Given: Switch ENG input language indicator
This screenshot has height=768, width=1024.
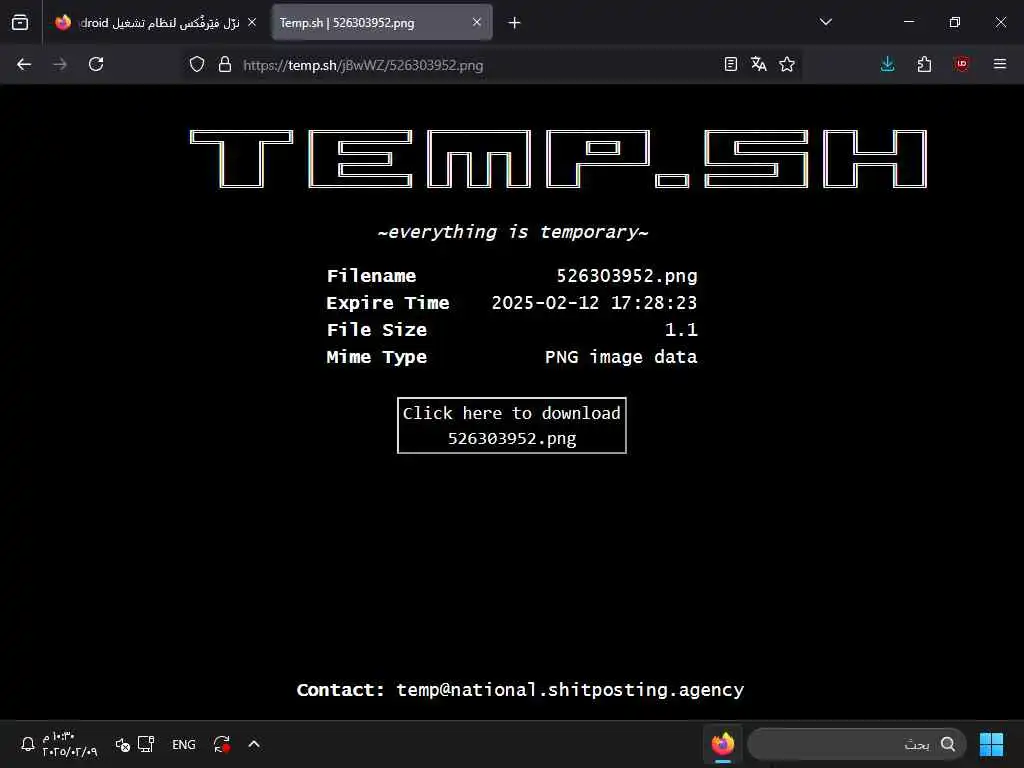Looking at the screenshot, I should pyautogui.click(x=184, y=744).
